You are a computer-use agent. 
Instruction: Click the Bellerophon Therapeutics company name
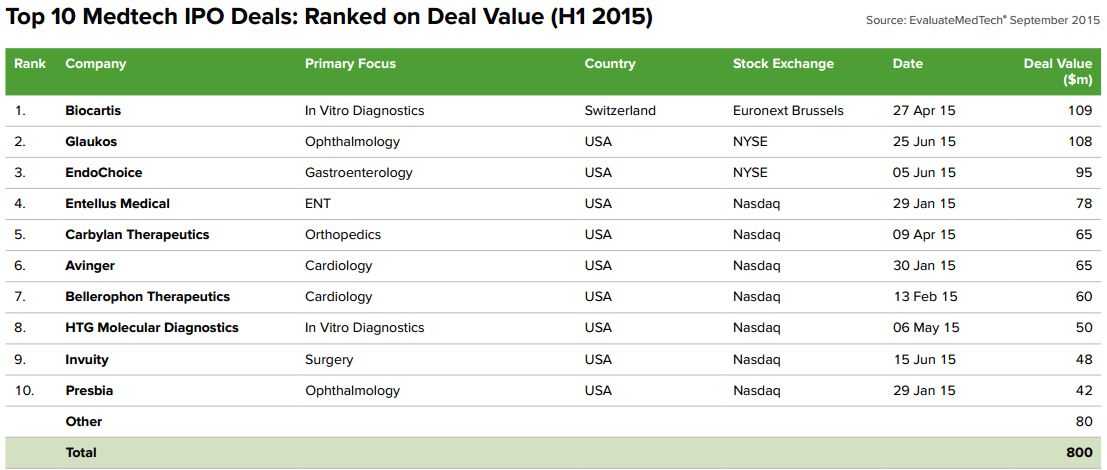[148, 297]
